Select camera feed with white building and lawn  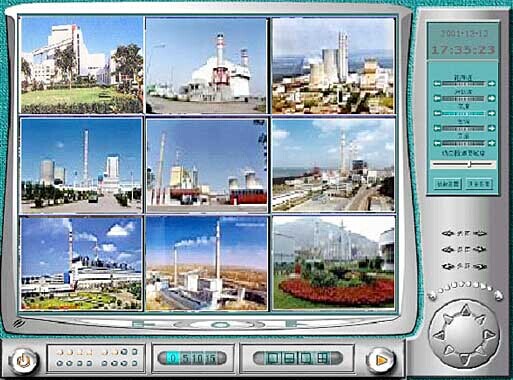pyautogui.click(x=82, y=65)
